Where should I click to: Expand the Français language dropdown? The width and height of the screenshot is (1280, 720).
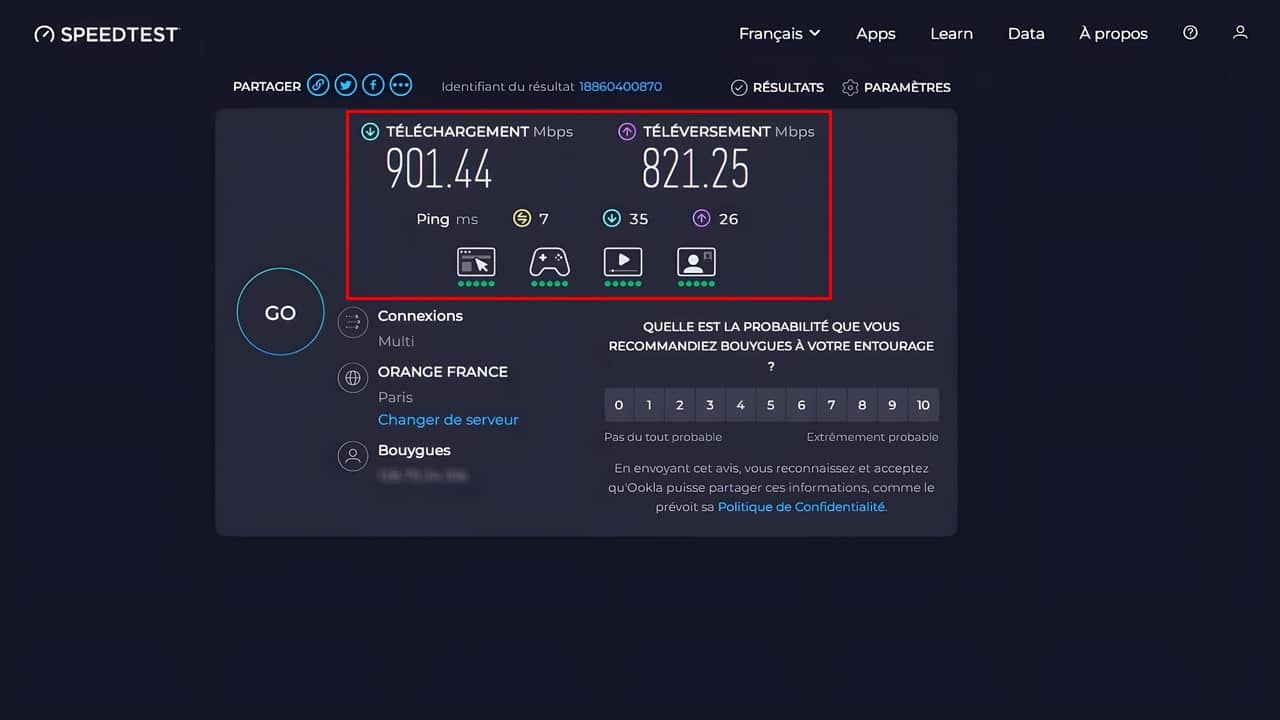click(x=779, y=33)
